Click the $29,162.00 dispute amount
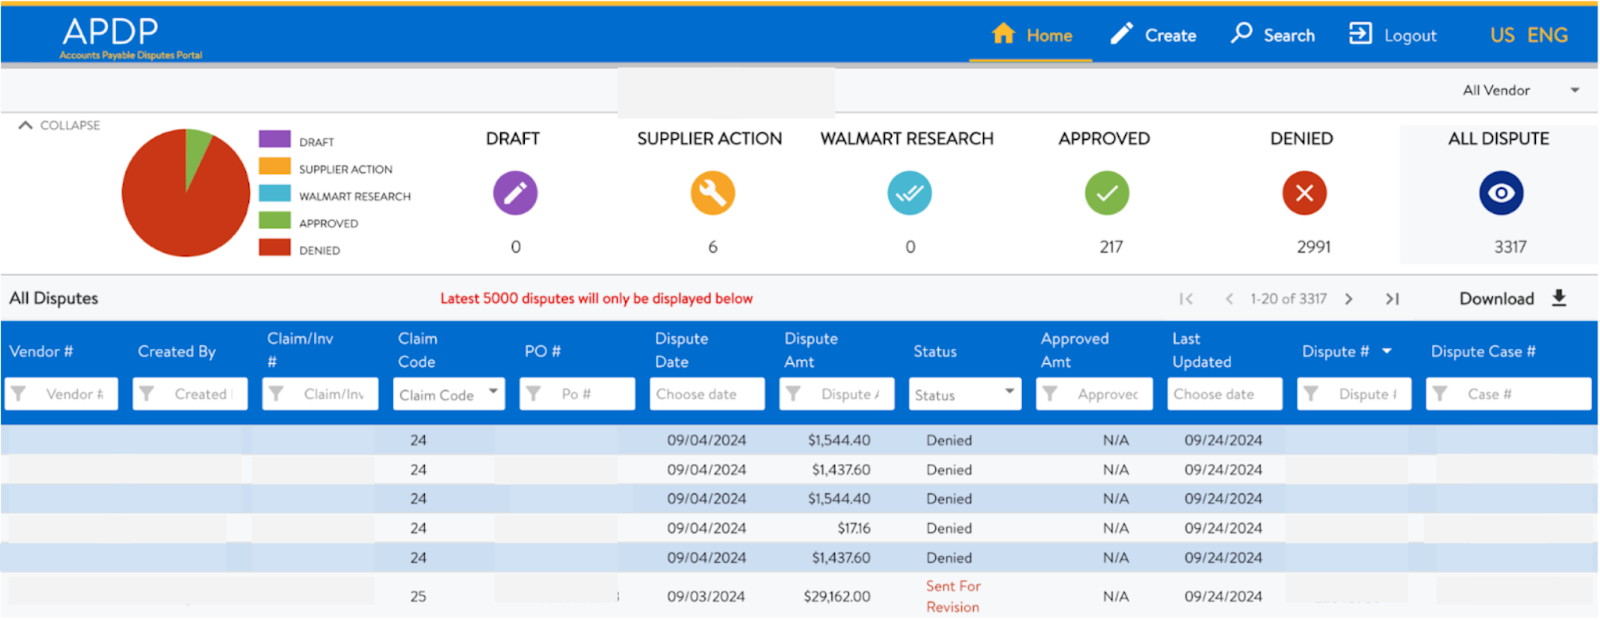Screen dimensions: 1600x620 837,596
